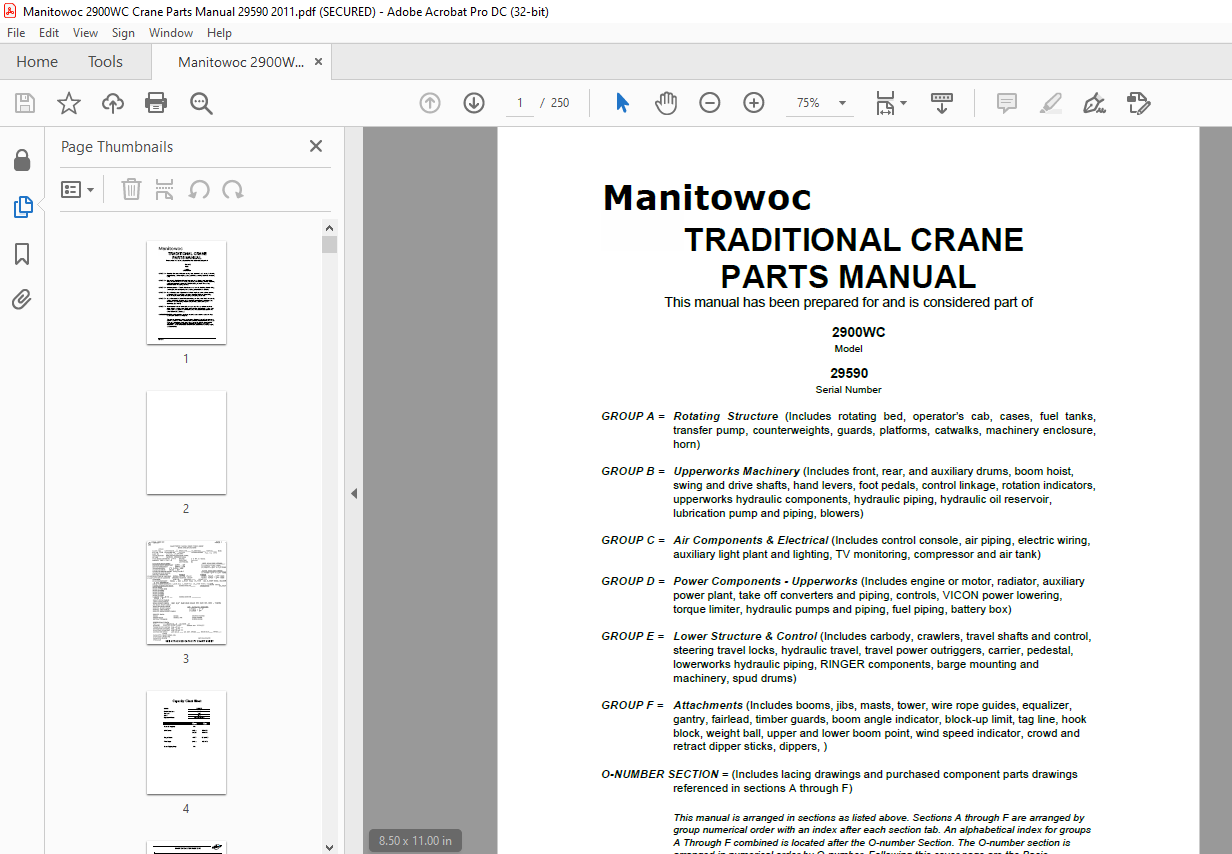Image resolution: width=1232 pixels, height=854 pixels.
Task: Rotate page counterclockwise in thumbnails
Action: [199, 189]
